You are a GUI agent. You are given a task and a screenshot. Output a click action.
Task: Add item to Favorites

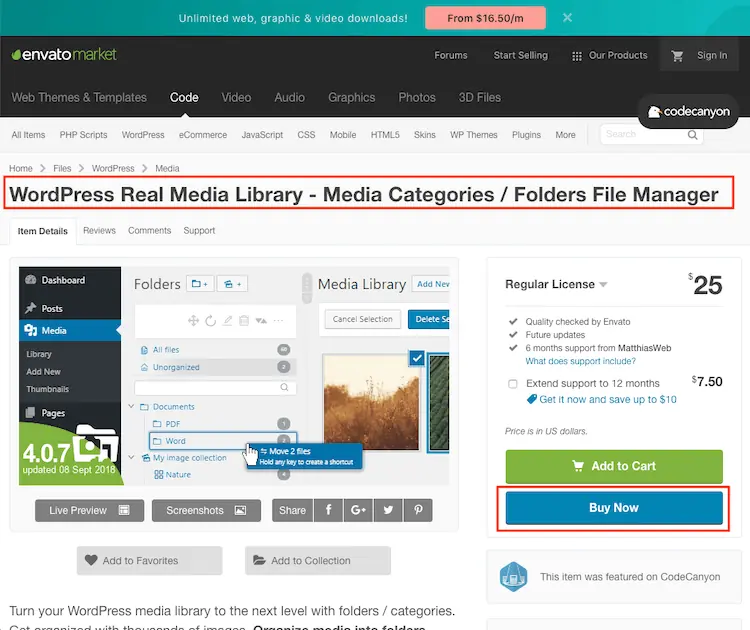(x=149, y=561)
